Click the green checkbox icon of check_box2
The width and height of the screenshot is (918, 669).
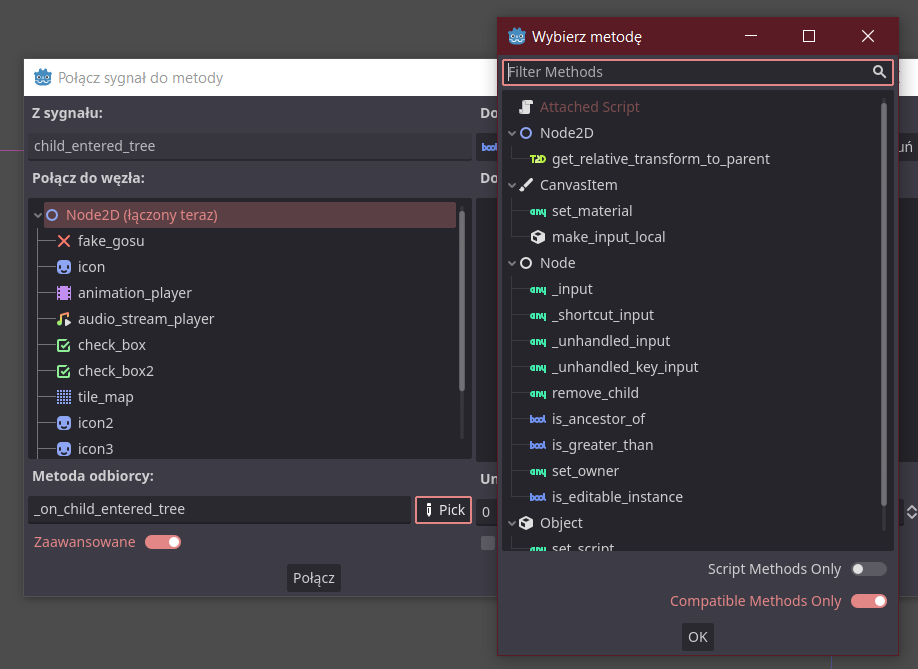coord(64,371)
